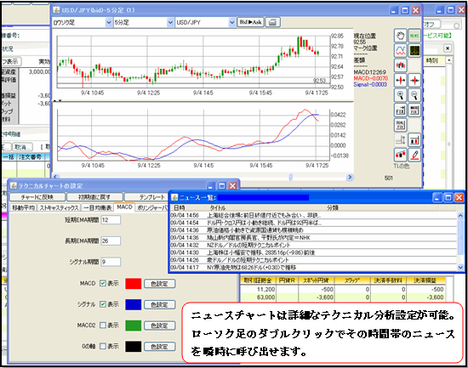The height and width of the screenshot is (368, 468).
Task: Select the hand pan tool icon
Action: tap(400, 35)
